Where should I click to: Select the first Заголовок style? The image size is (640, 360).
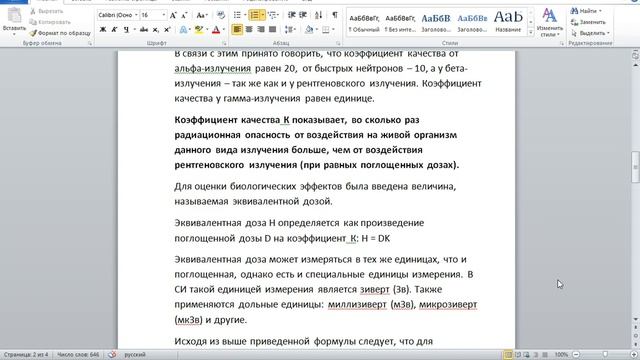click(436, 22)
